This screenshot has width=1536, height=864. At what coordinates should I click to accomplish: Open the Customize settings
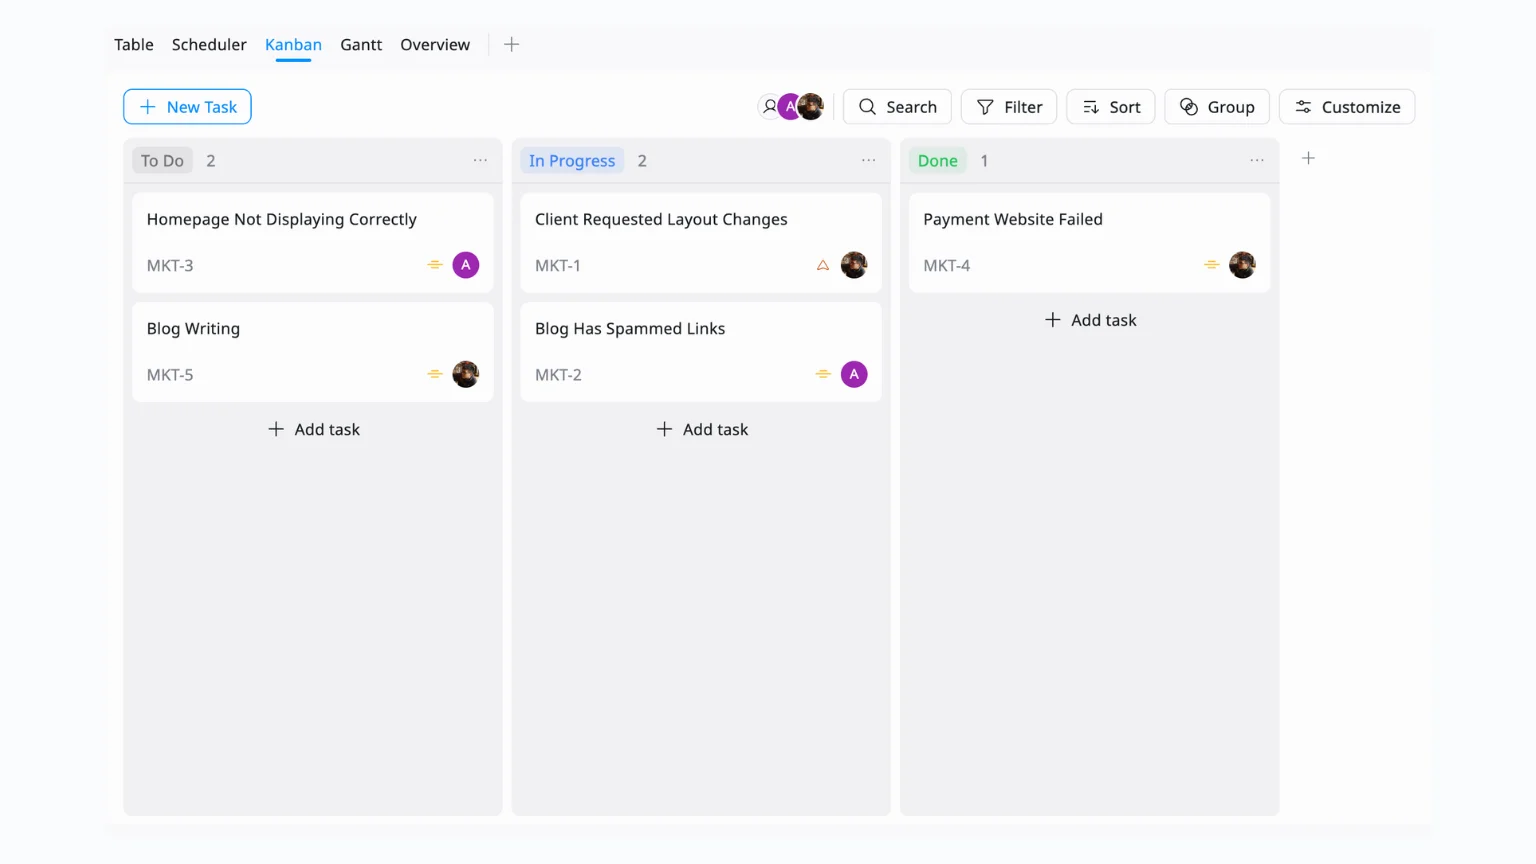click(x=1346, y=107)
